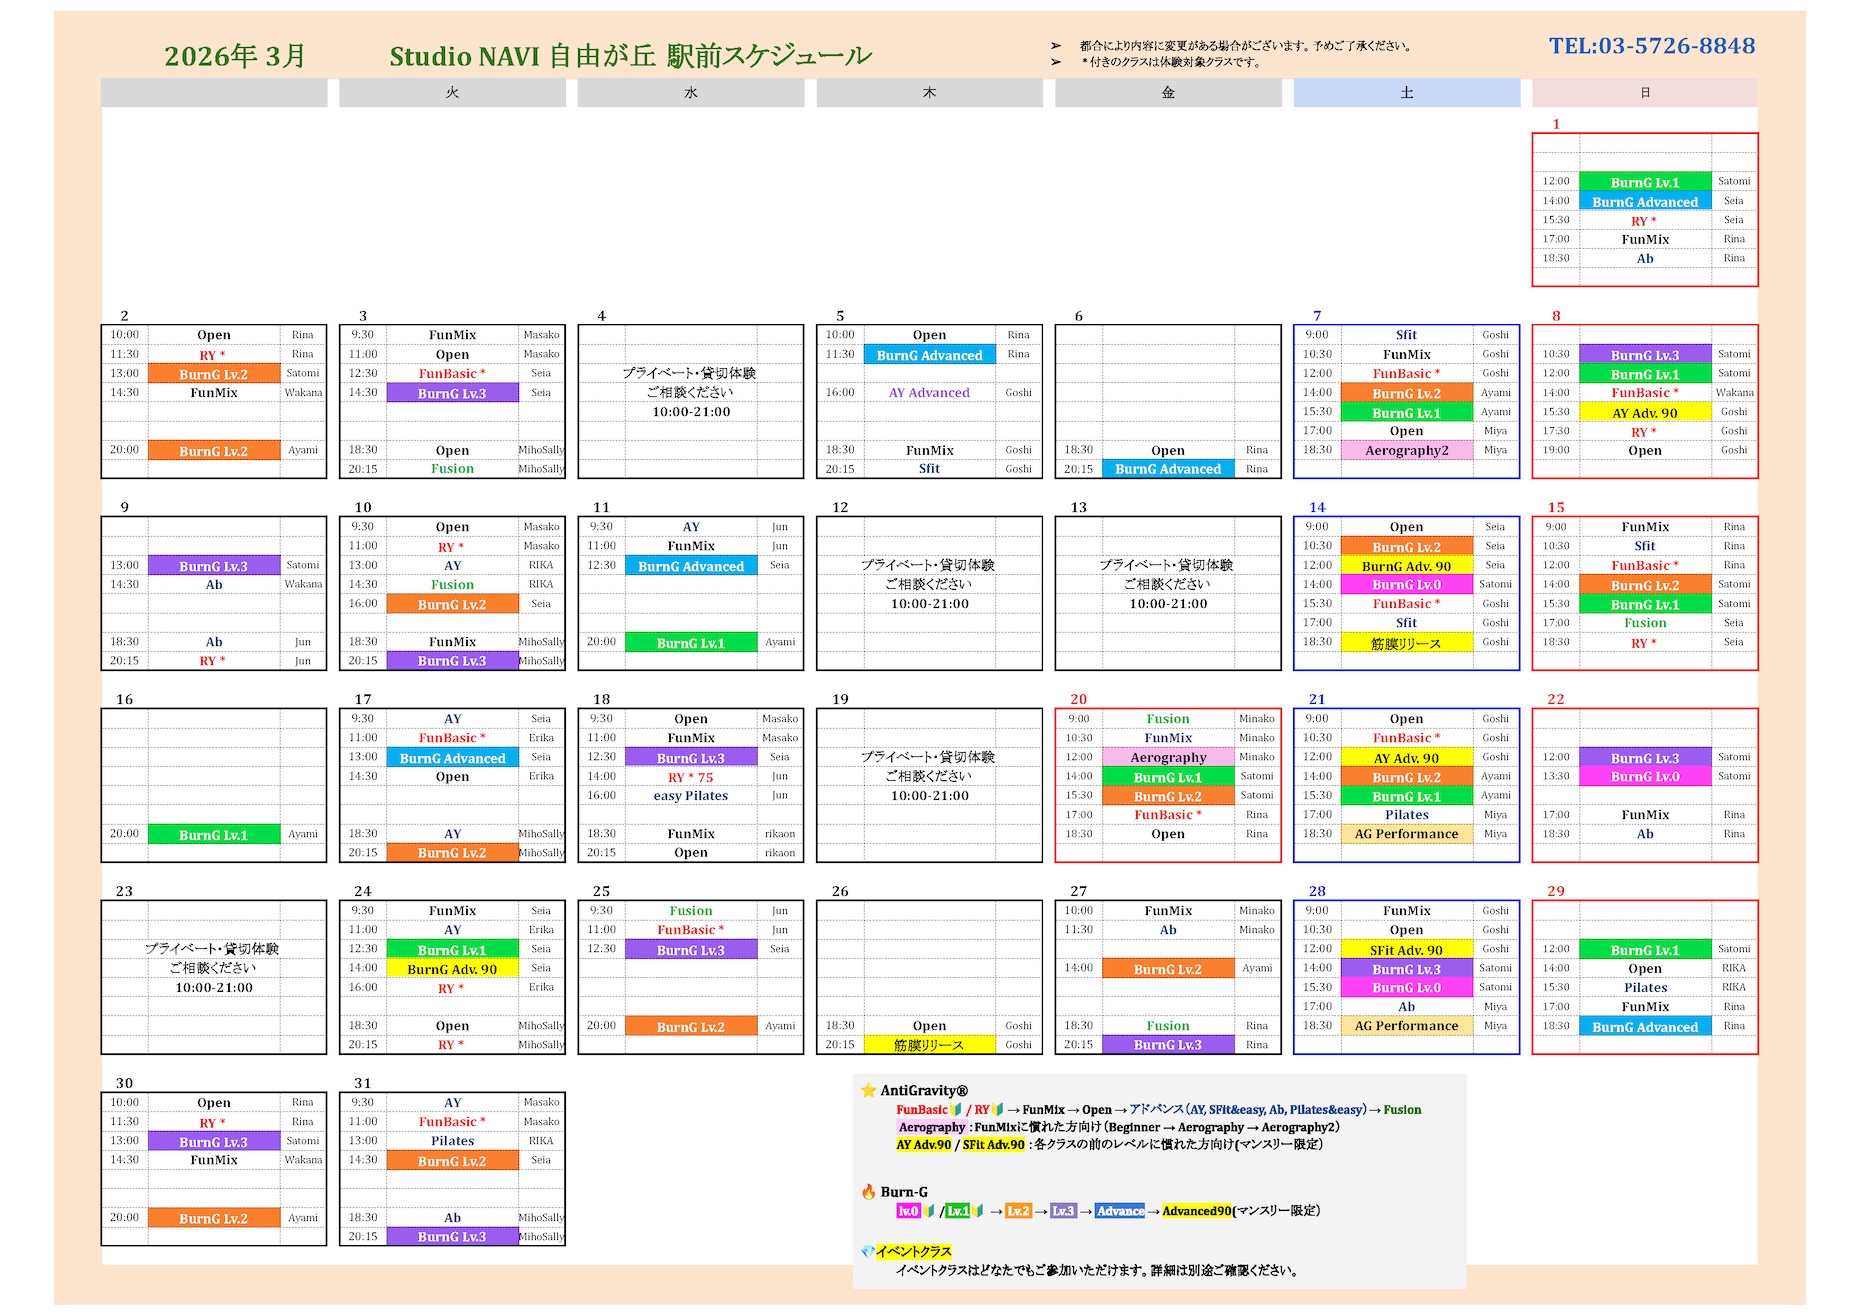Click the diamond icon next to イベントクラス
1860x1315 pixels.
867,1251
